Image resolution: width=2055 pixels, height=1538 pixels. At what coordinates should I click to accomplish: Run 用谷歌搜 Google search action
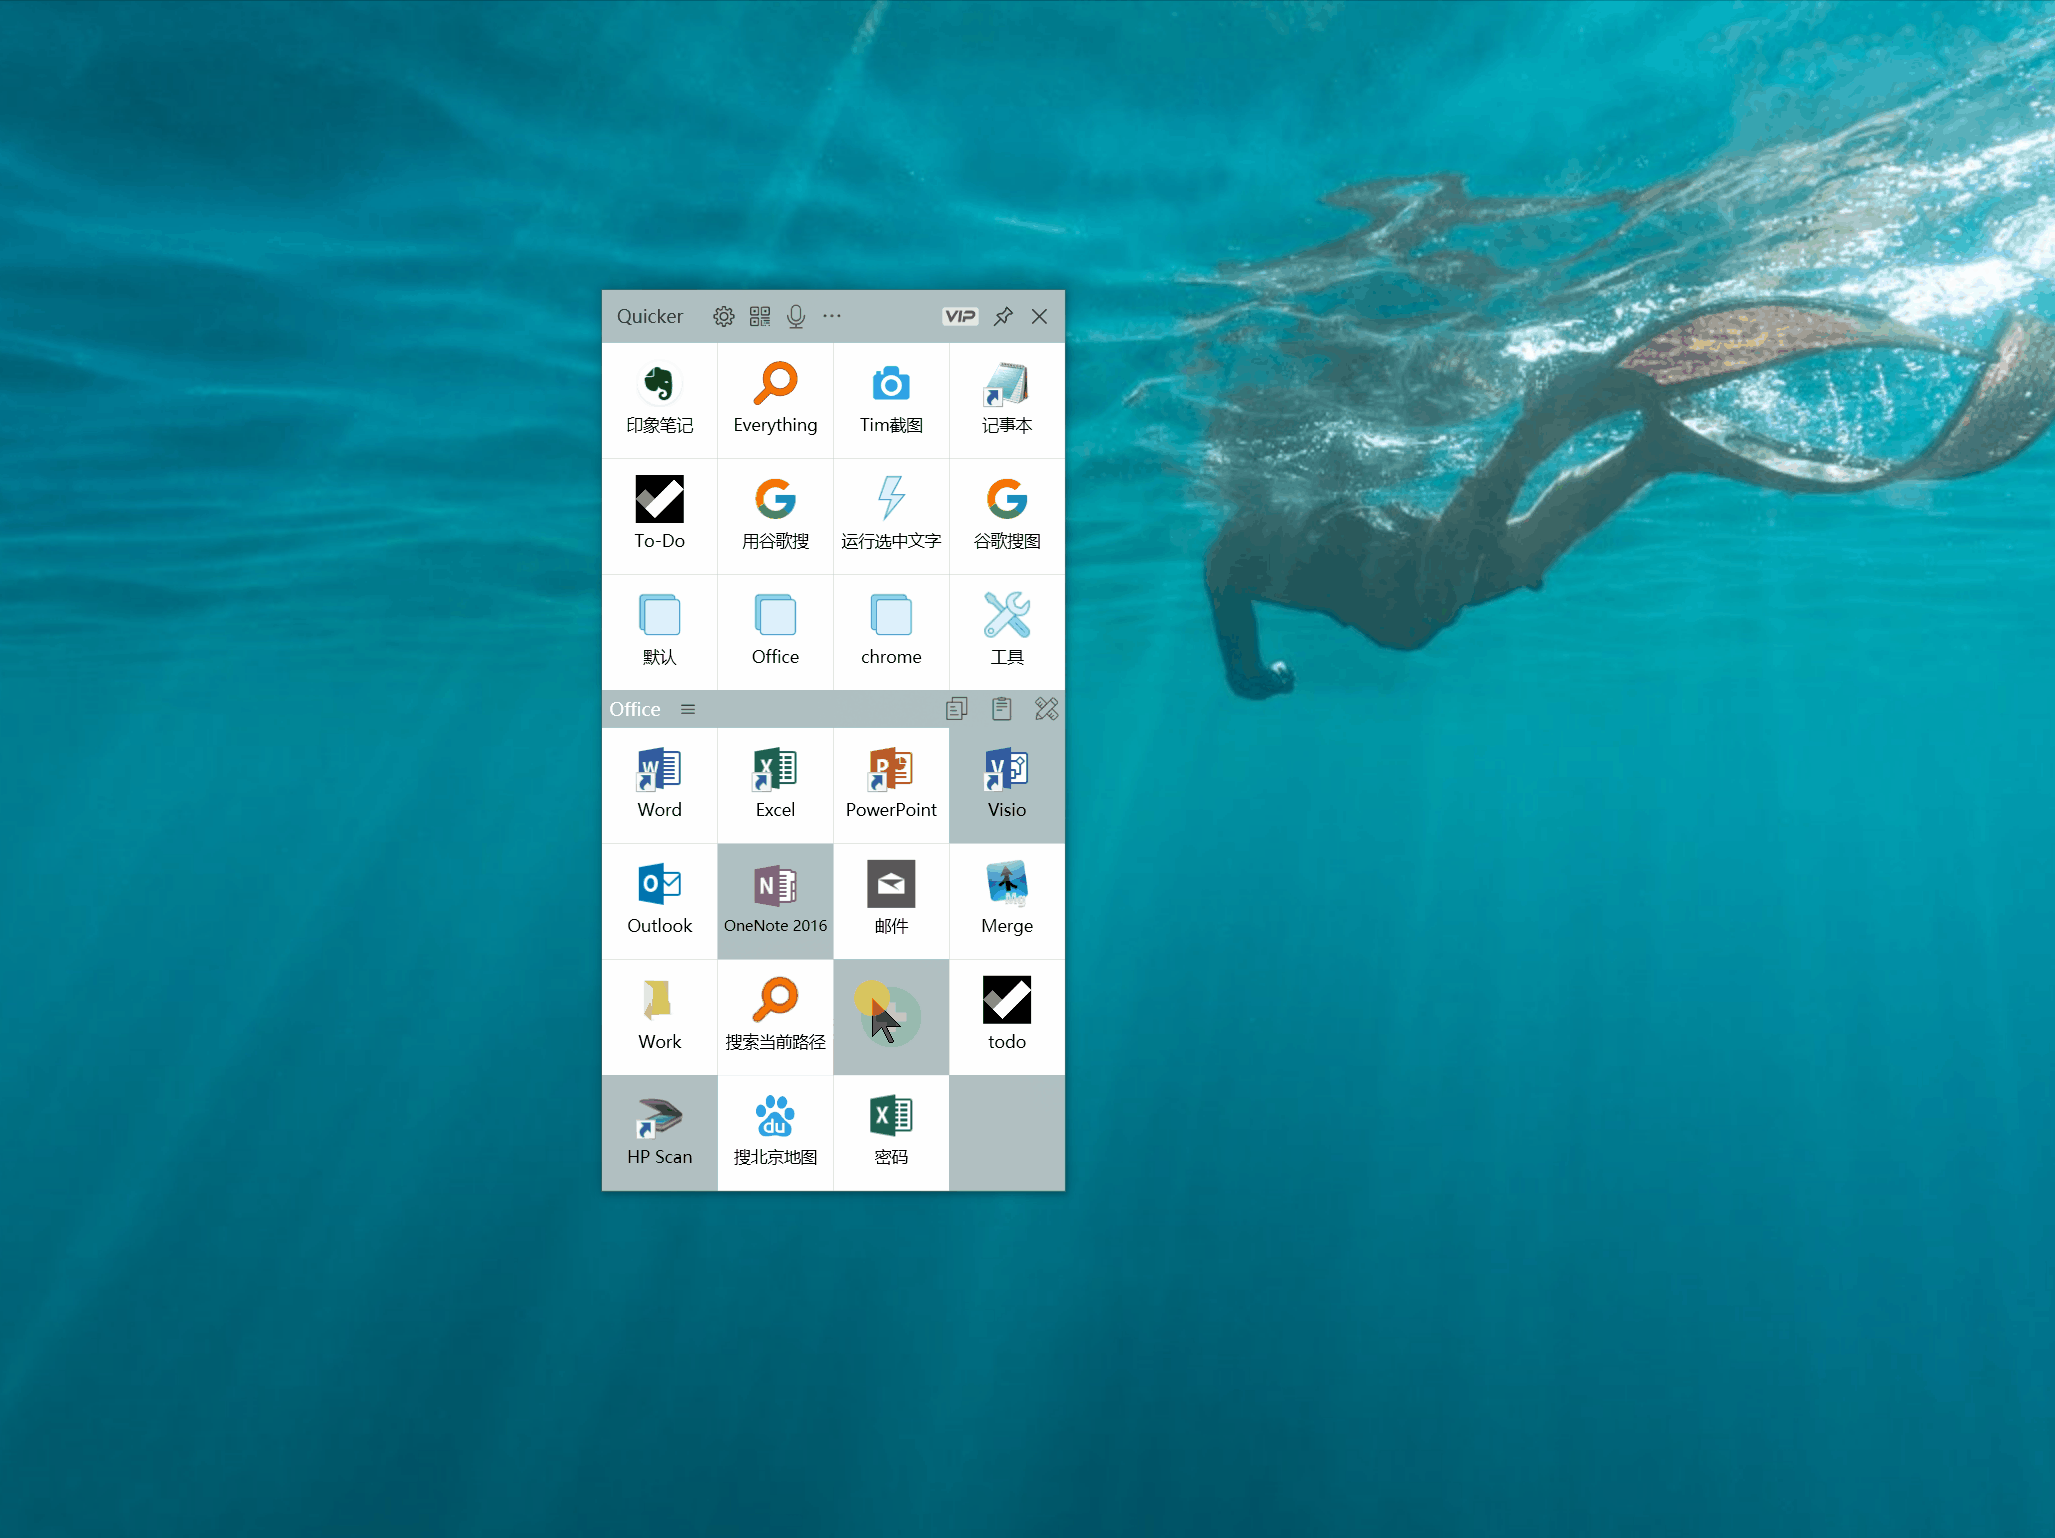coord(775,517)
